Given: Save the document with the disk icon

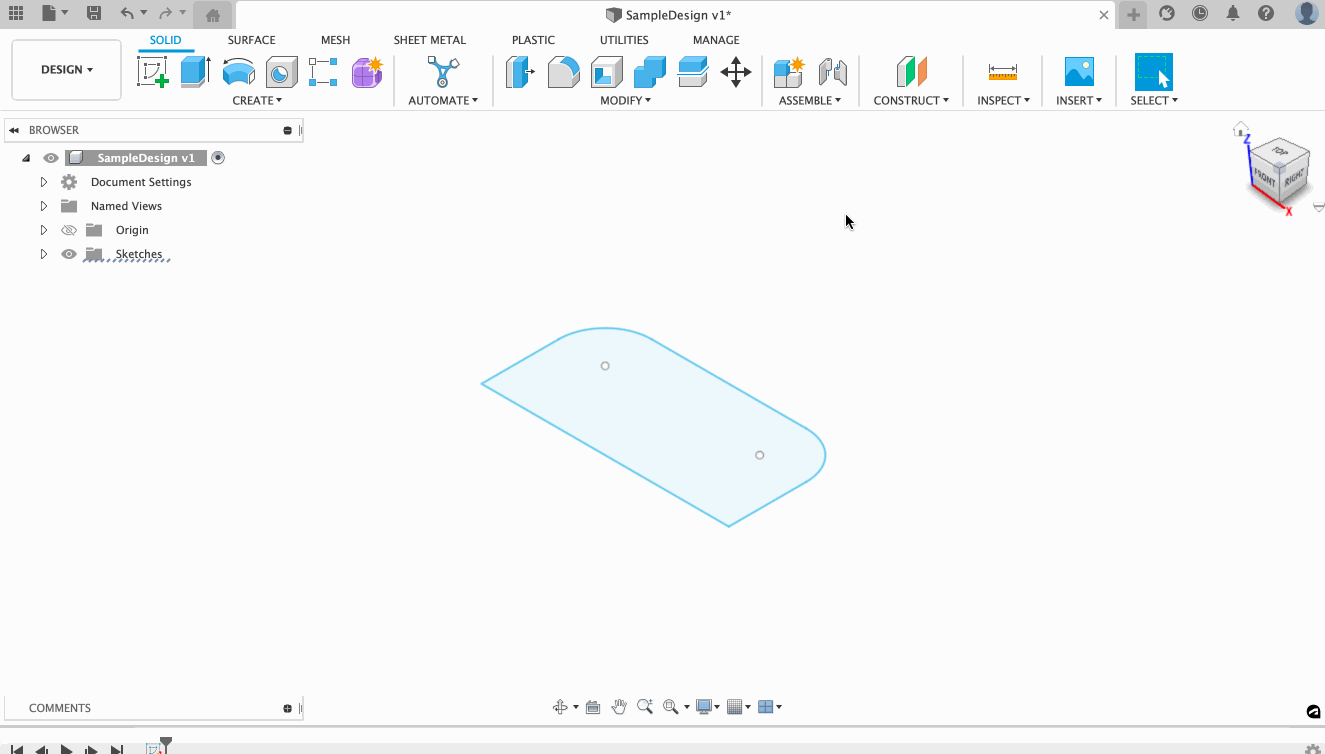Looking at the screenshot, I should [x=93, y=14].
